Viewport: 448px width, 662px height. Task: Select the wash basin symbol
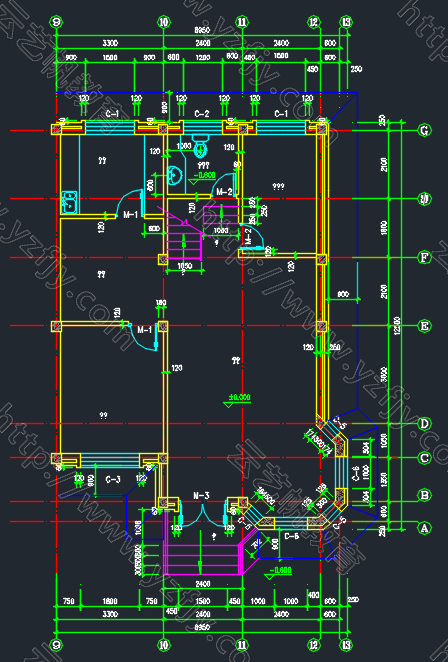coord(174,176)
